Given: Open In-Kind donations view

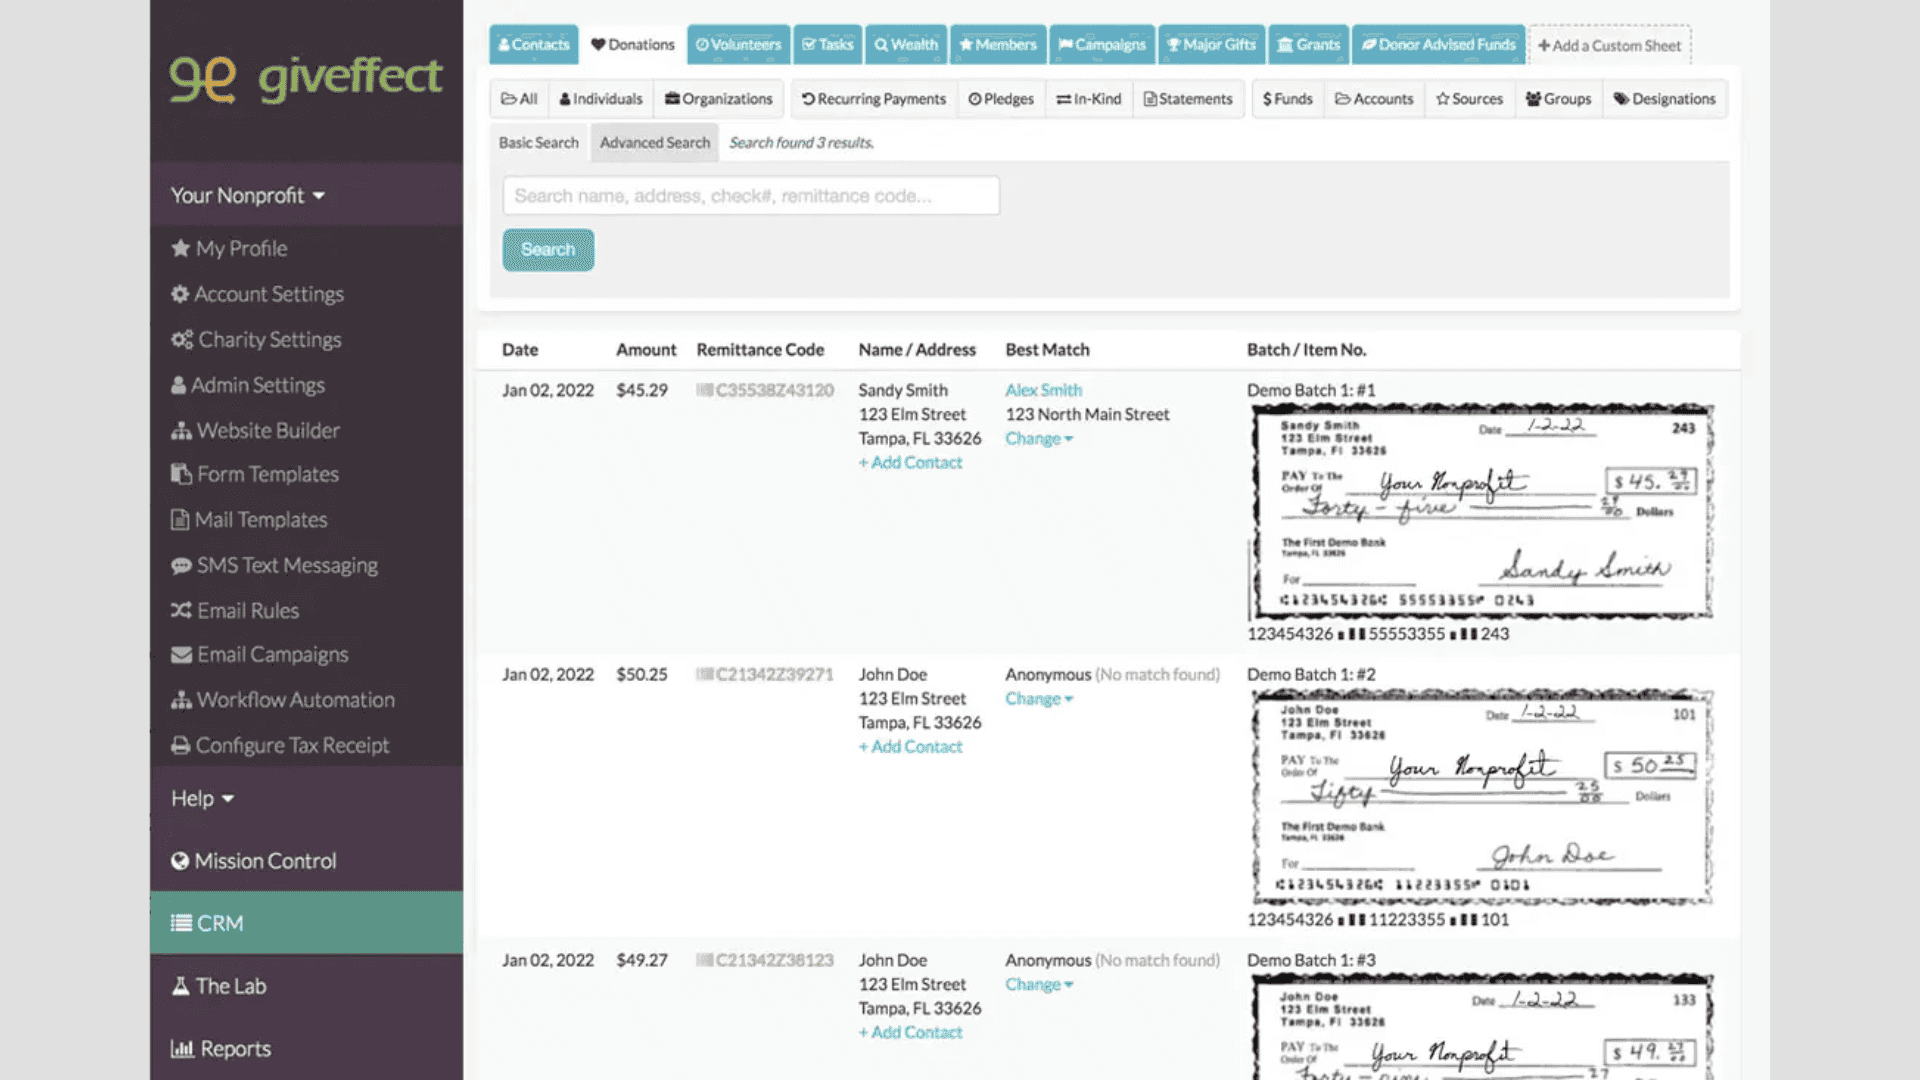Looking at the screenshot, I should pos(1089,99).
